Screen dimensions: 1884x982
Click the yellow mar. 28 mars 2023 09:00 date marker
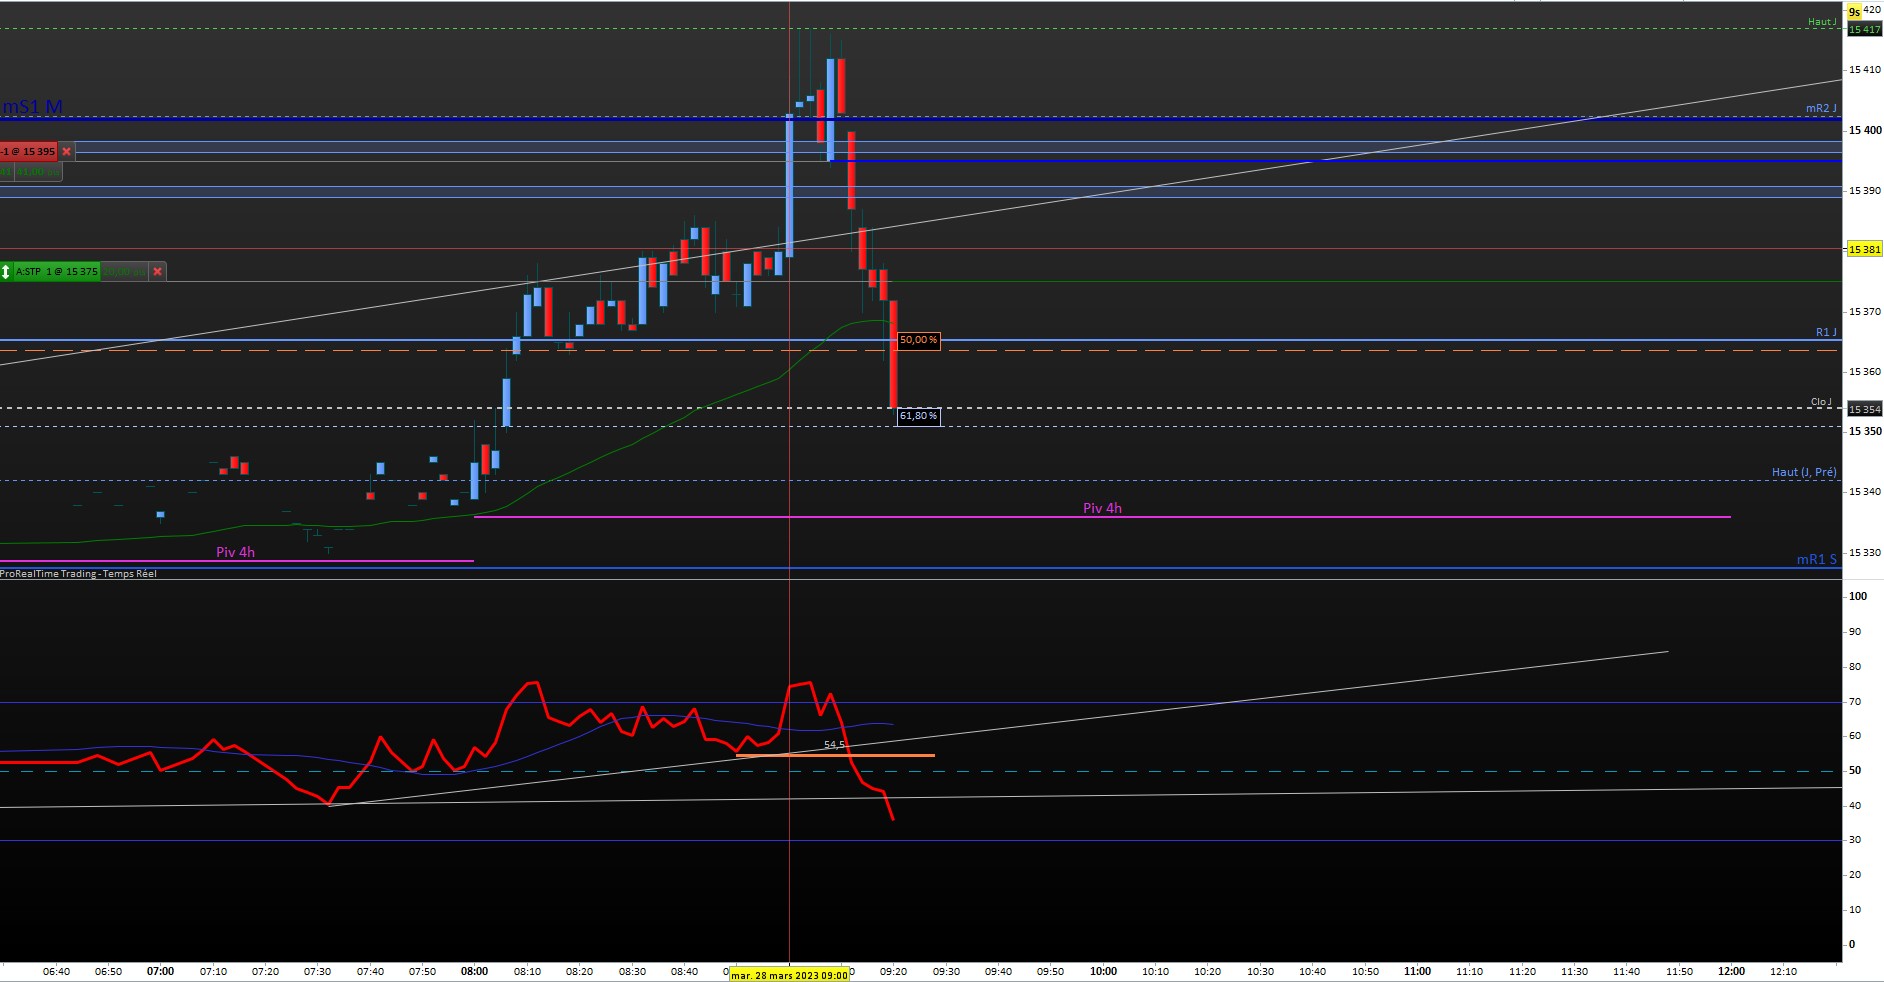tap(789, 975)
